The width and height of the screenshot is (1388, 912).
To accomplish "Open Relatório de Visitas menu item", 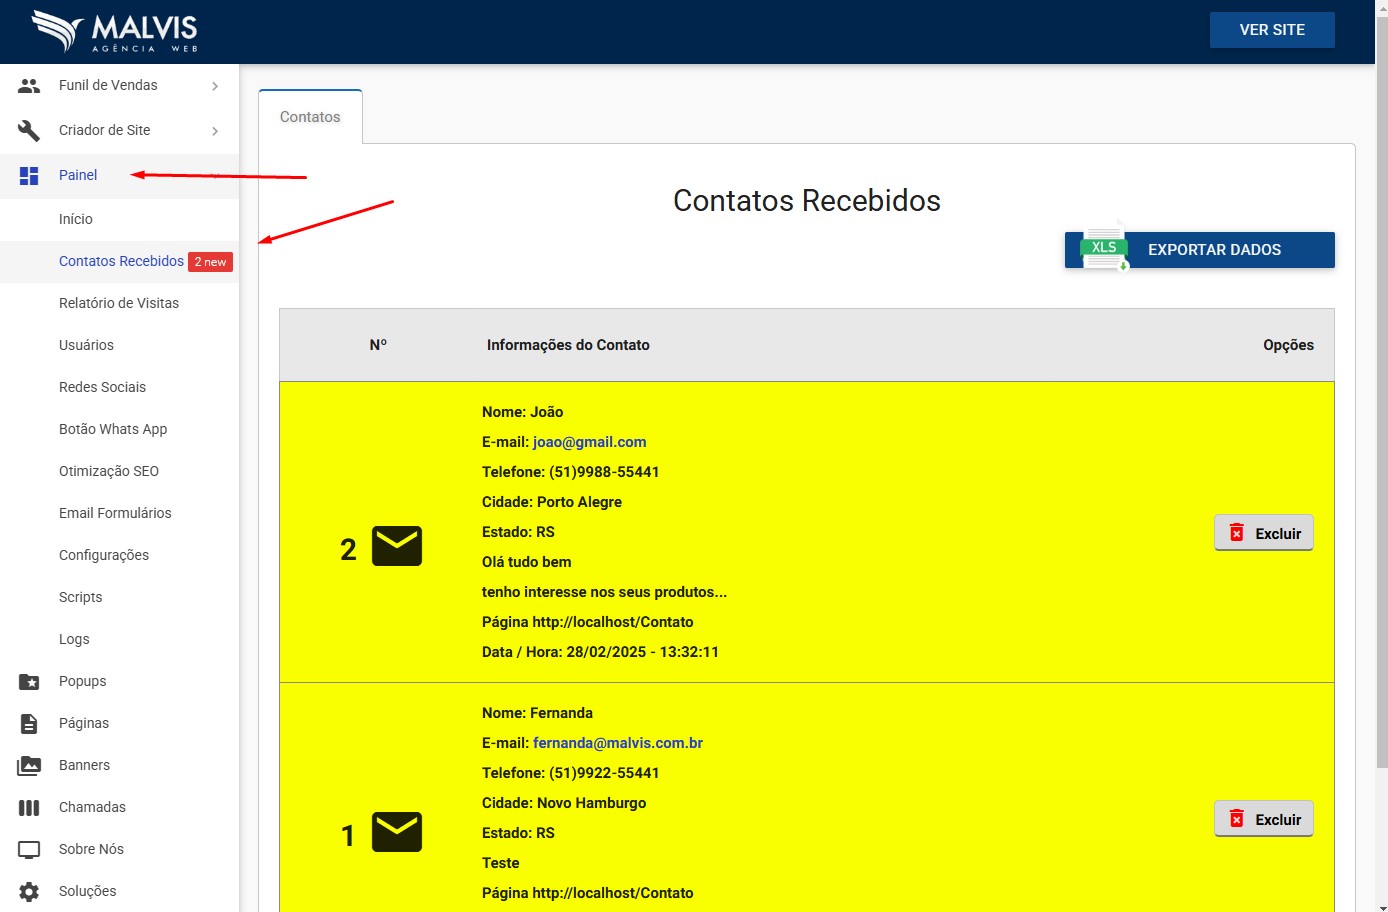I will 119,303.
